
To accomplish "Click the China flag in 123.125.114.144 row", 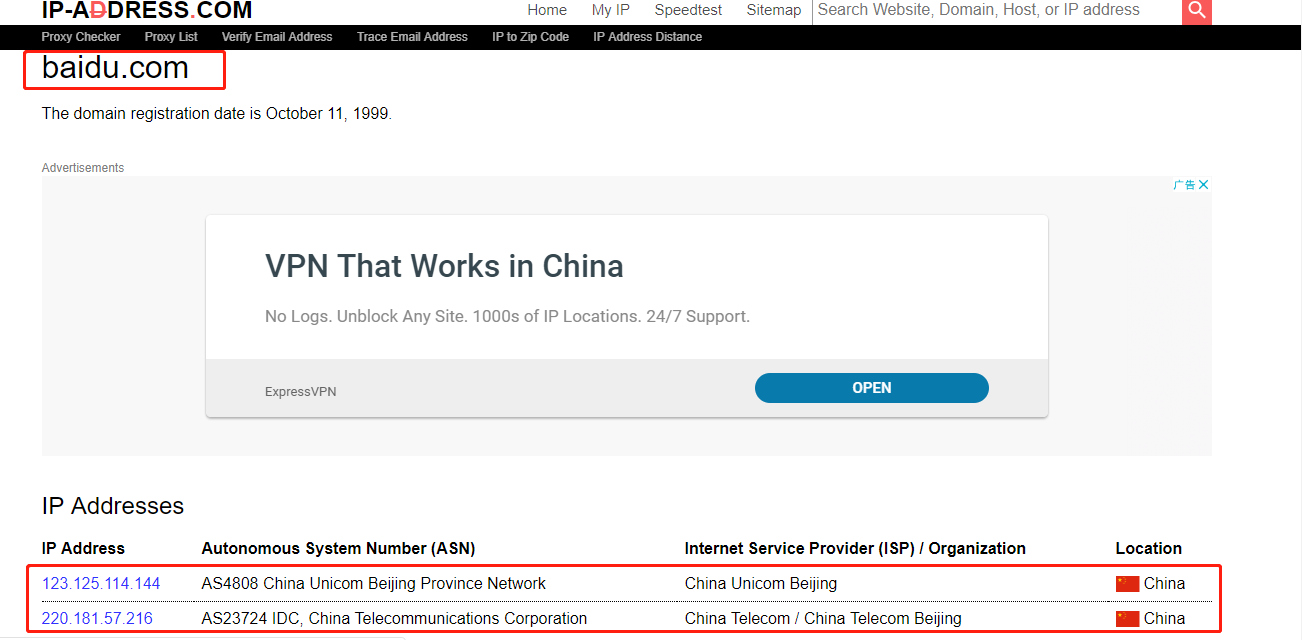I will click(x=1127, y=584).
